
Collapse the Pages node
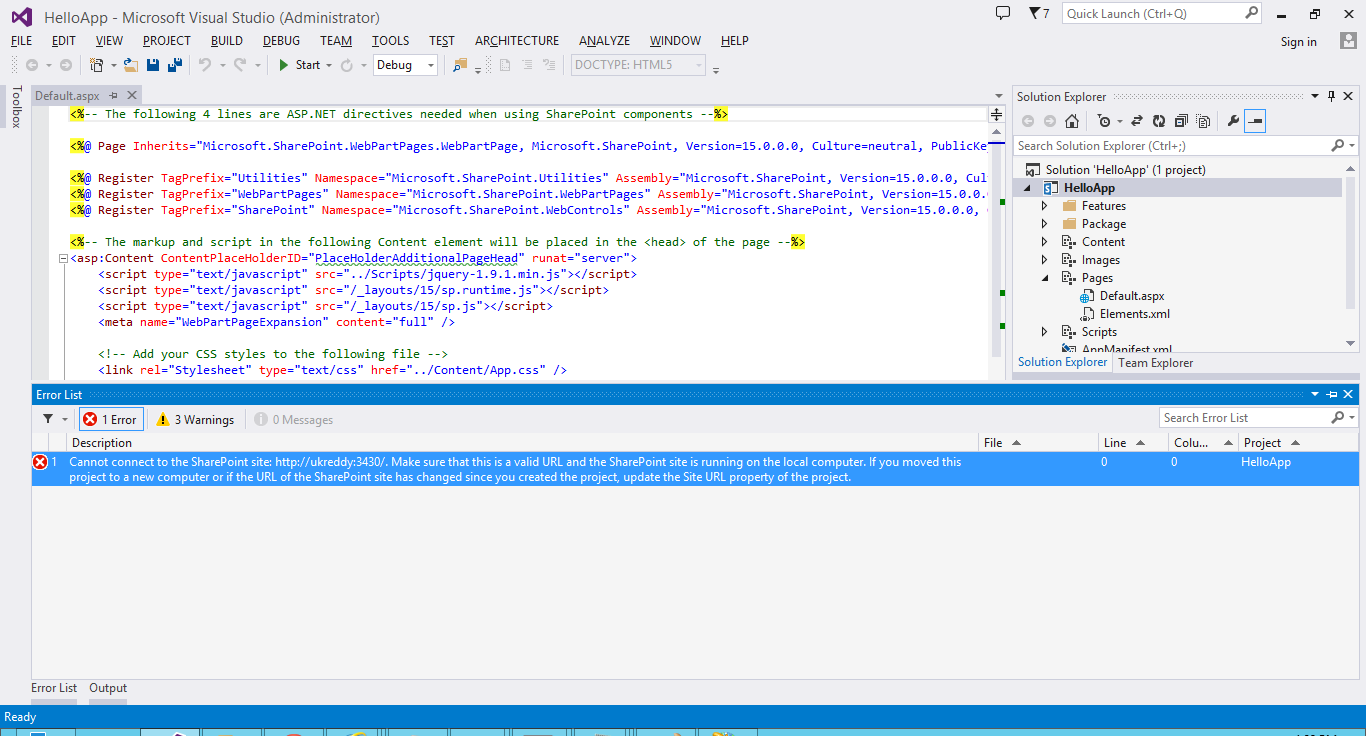coord(1045,278)
